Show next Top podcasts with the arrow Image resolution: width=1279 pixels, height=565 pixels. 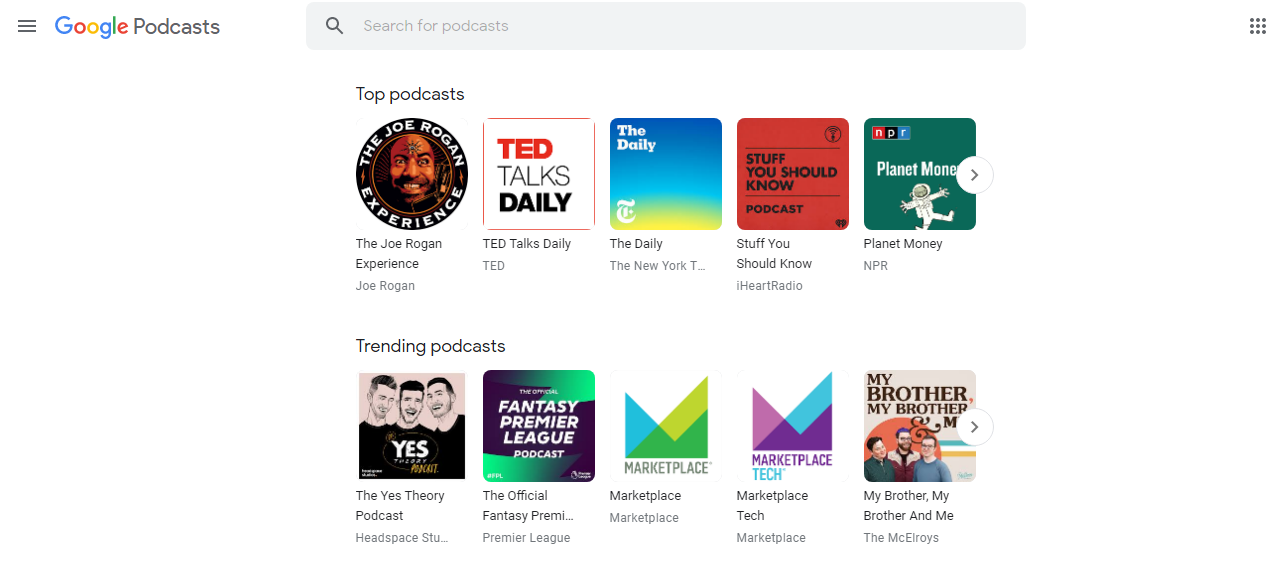coord(975,175)
